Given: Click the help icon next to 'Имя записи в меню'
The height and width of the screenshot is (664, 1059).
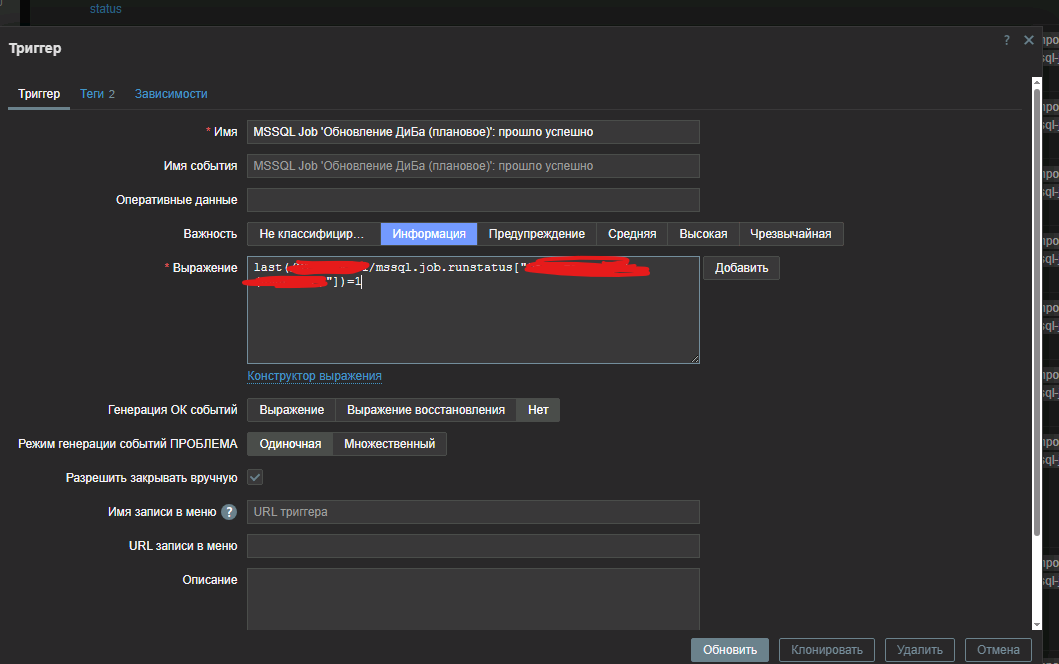Looking at the screenshot, I should click(229, 512).
